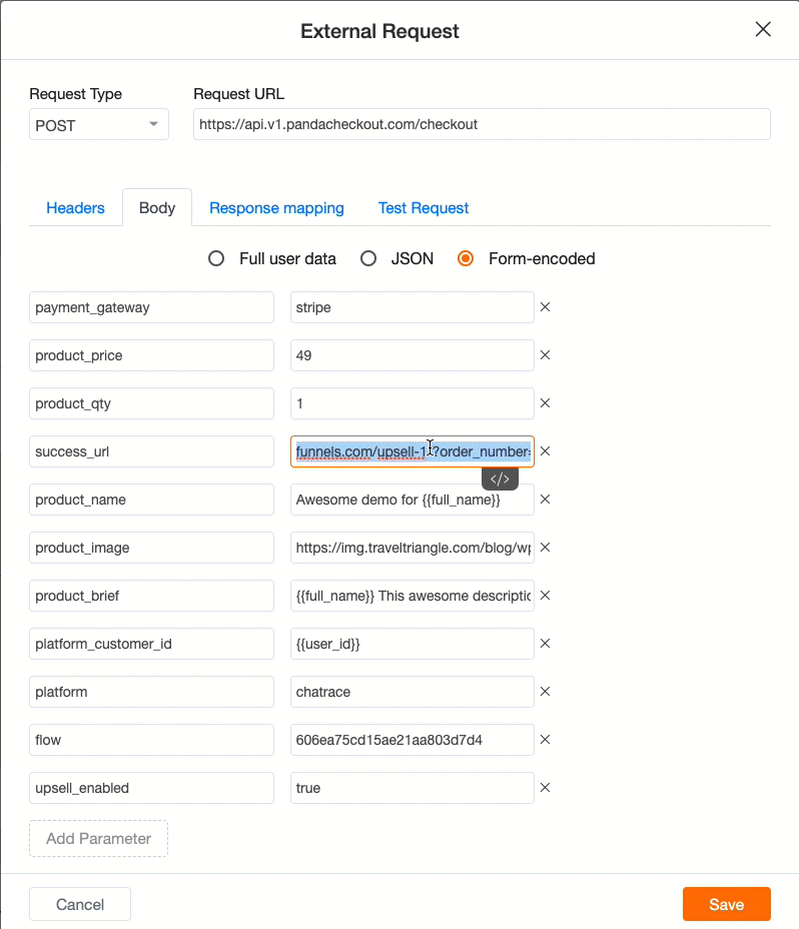Image resolution: width=799 pixels, height=929 pixels.
Task: Delete the product_image parameter
Action: [x=545, y=547]
